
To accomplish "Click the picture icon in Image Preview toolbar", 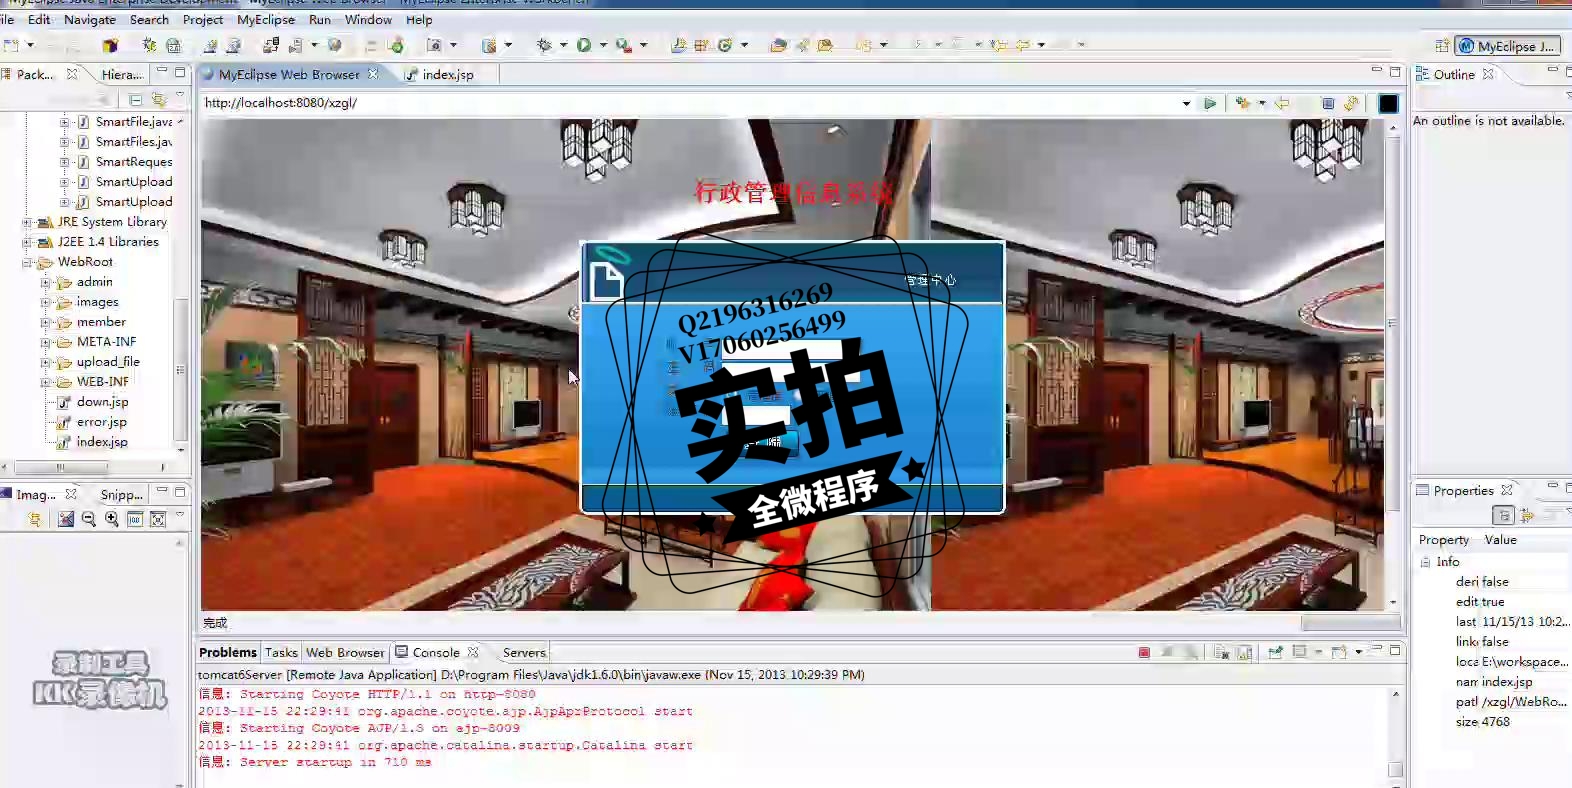I will point(66,519).
